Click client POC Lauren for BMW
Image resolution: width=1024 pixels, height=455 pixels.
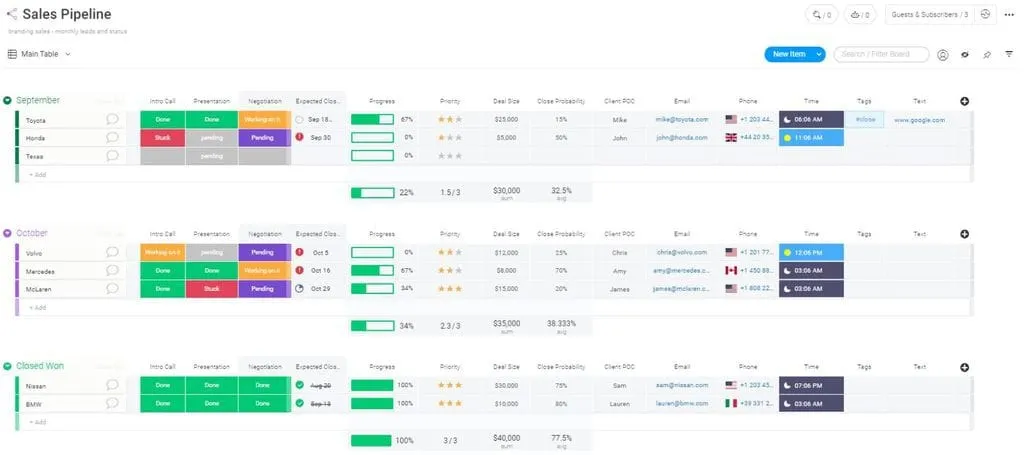[x=620, y=403]
